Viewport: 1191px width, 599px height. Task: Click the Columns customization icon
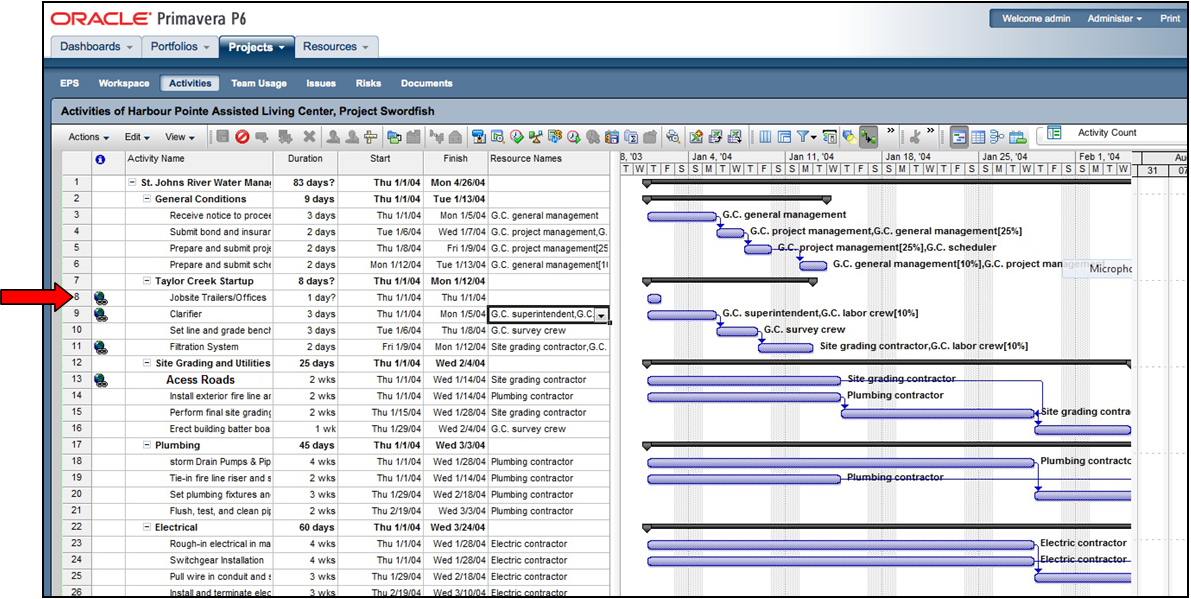[x=765, y=137]
